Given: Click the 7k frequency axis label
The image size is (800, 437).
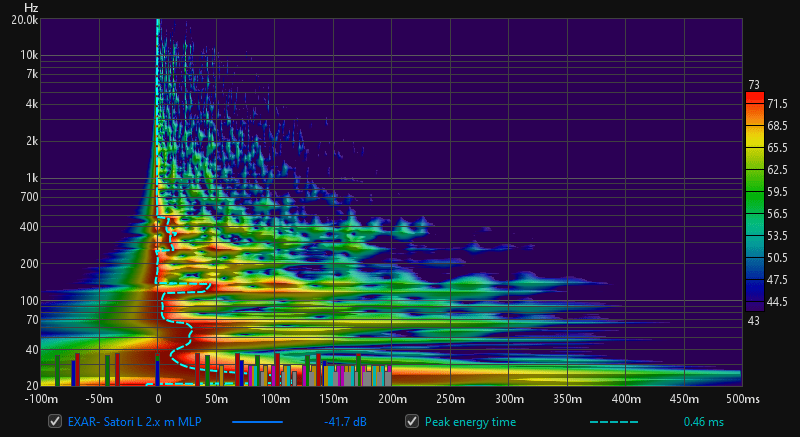Looking at the screenshot, I should [33, 74].
